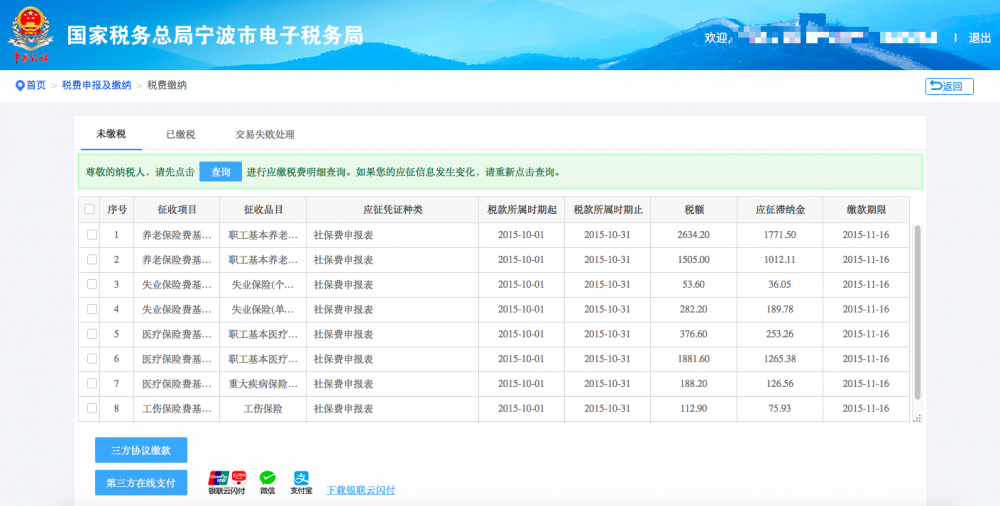Check the box for row 5

(x=92, y=334)
